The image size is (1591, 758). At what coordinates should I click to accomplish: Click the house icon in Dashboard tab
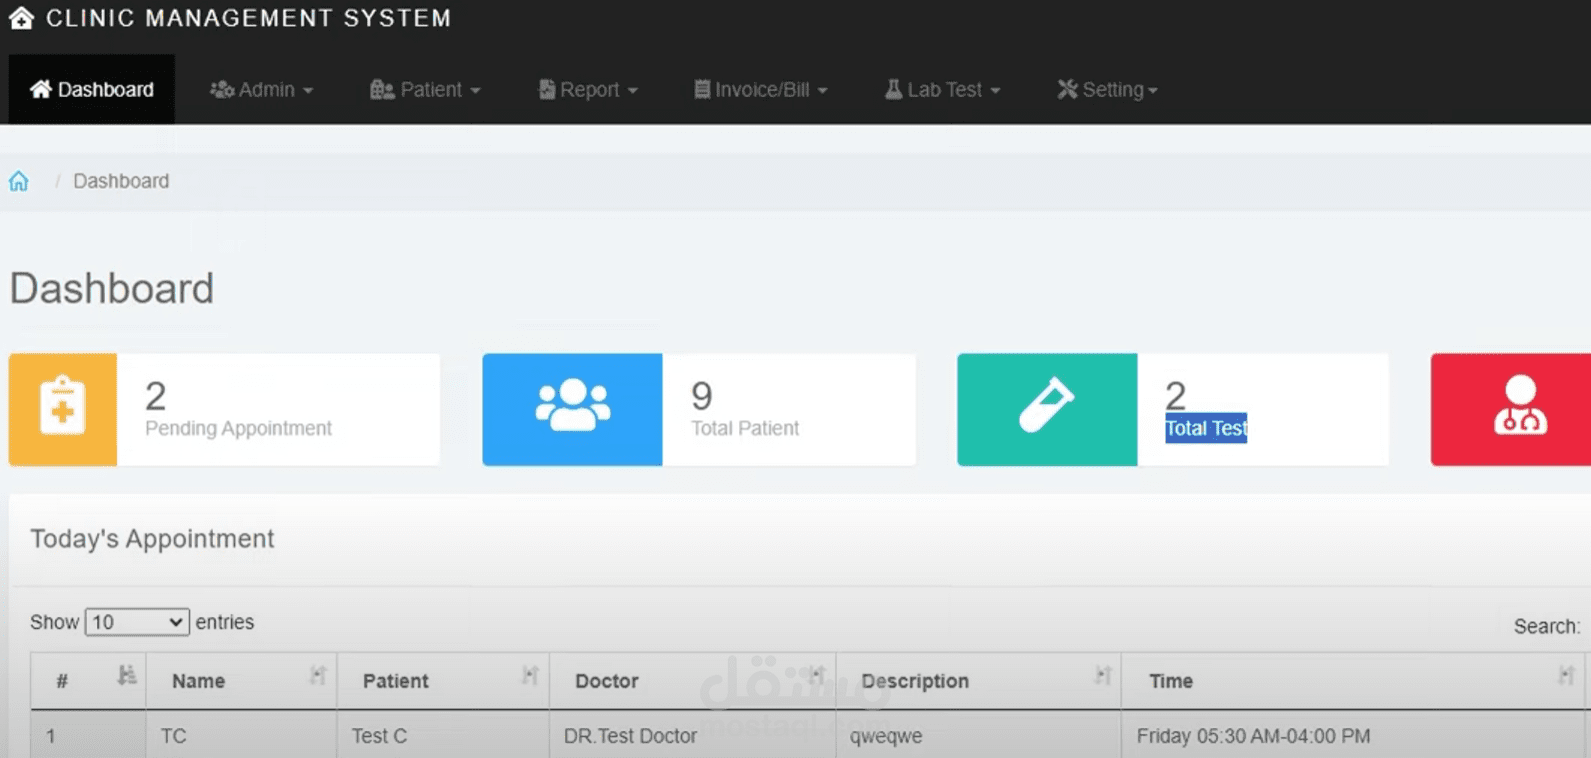(40, 89)
